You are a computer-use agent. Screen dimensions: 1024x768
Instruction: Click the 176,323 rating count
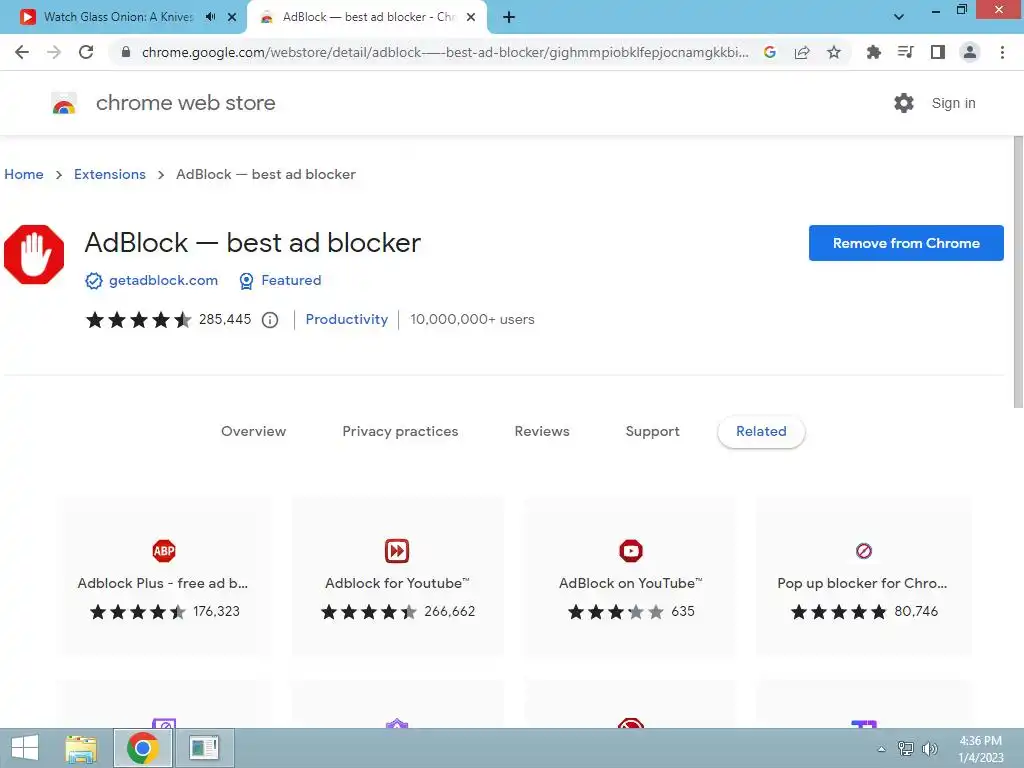216,611
